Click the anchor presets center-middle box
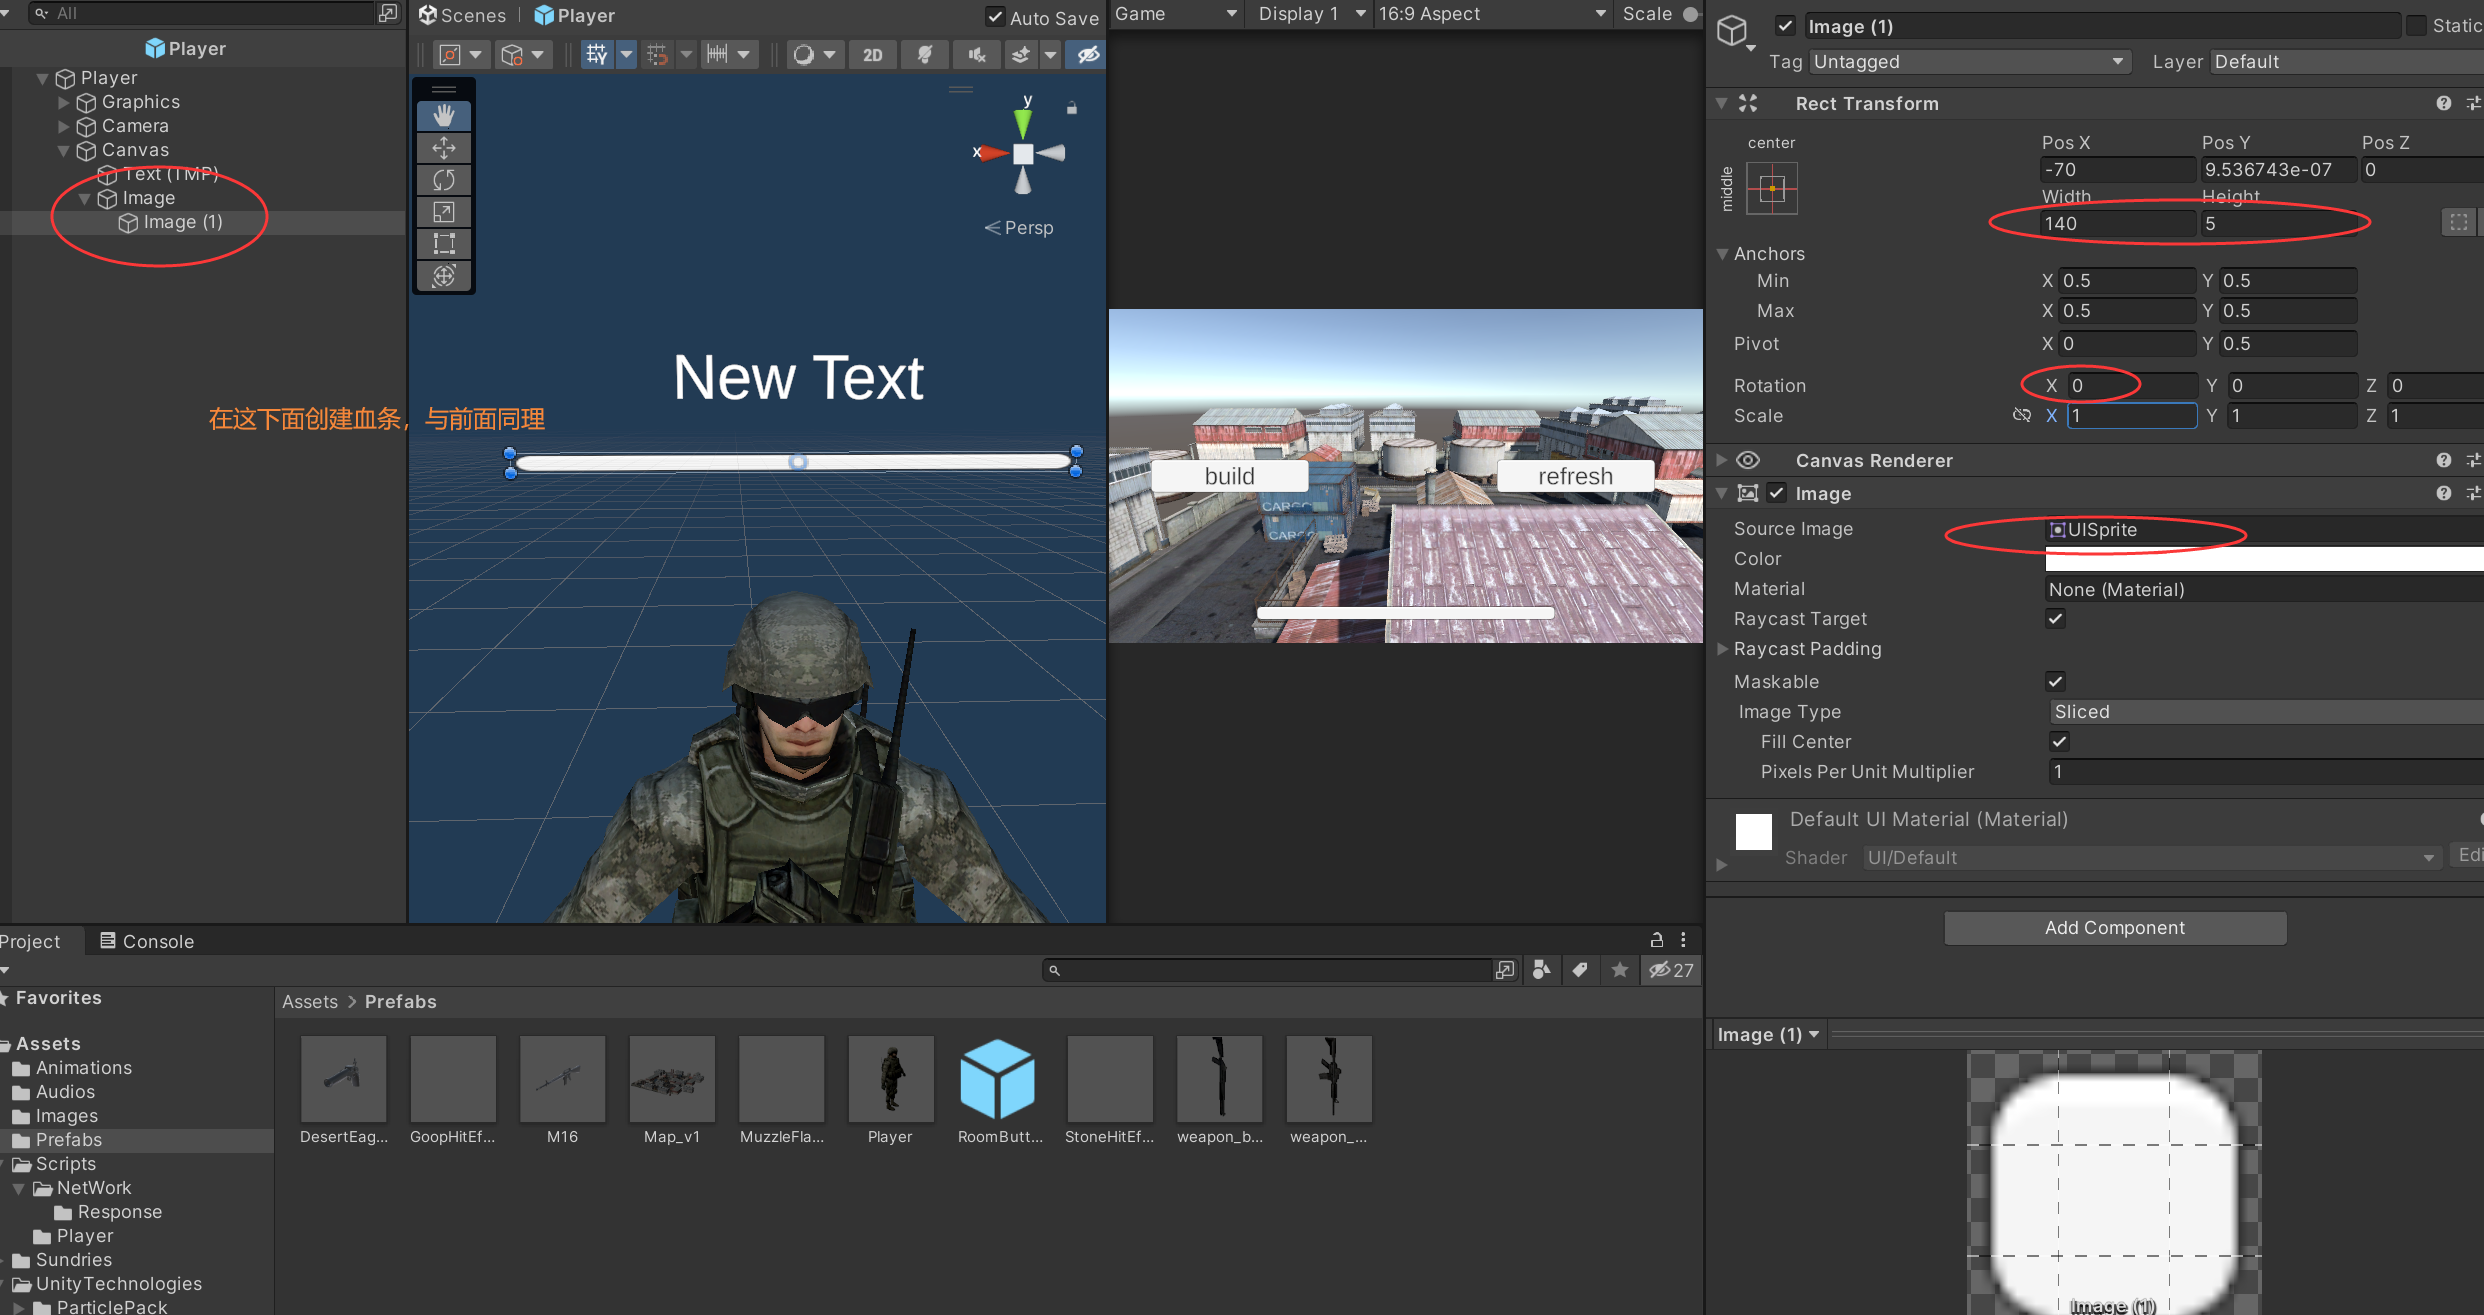Image resolution: width=2484 pixels, height=1315 pixels. pos(1772,188)
